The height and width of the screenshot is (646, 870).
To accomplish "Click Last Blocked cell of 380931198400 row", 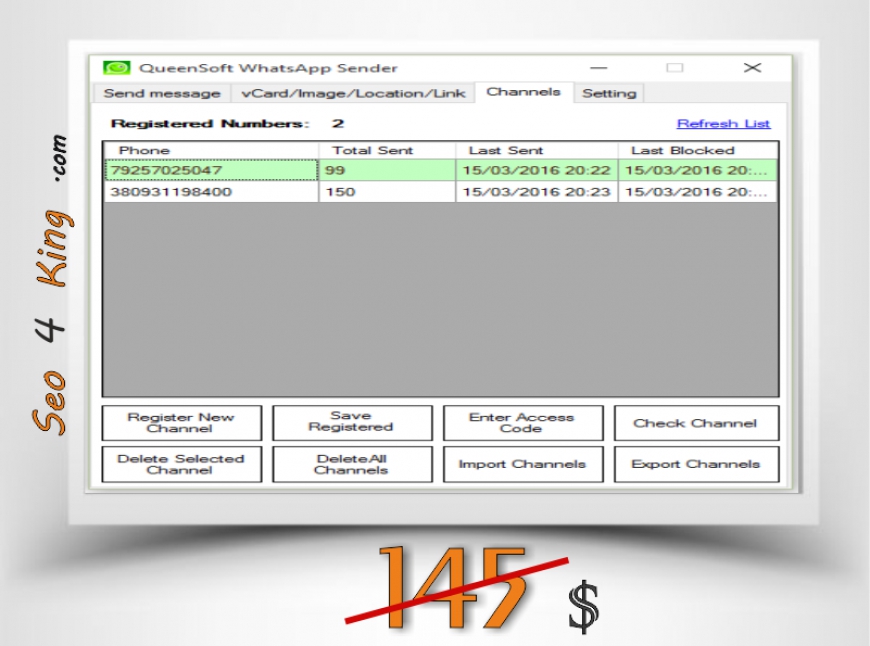I will coord(698,192).
